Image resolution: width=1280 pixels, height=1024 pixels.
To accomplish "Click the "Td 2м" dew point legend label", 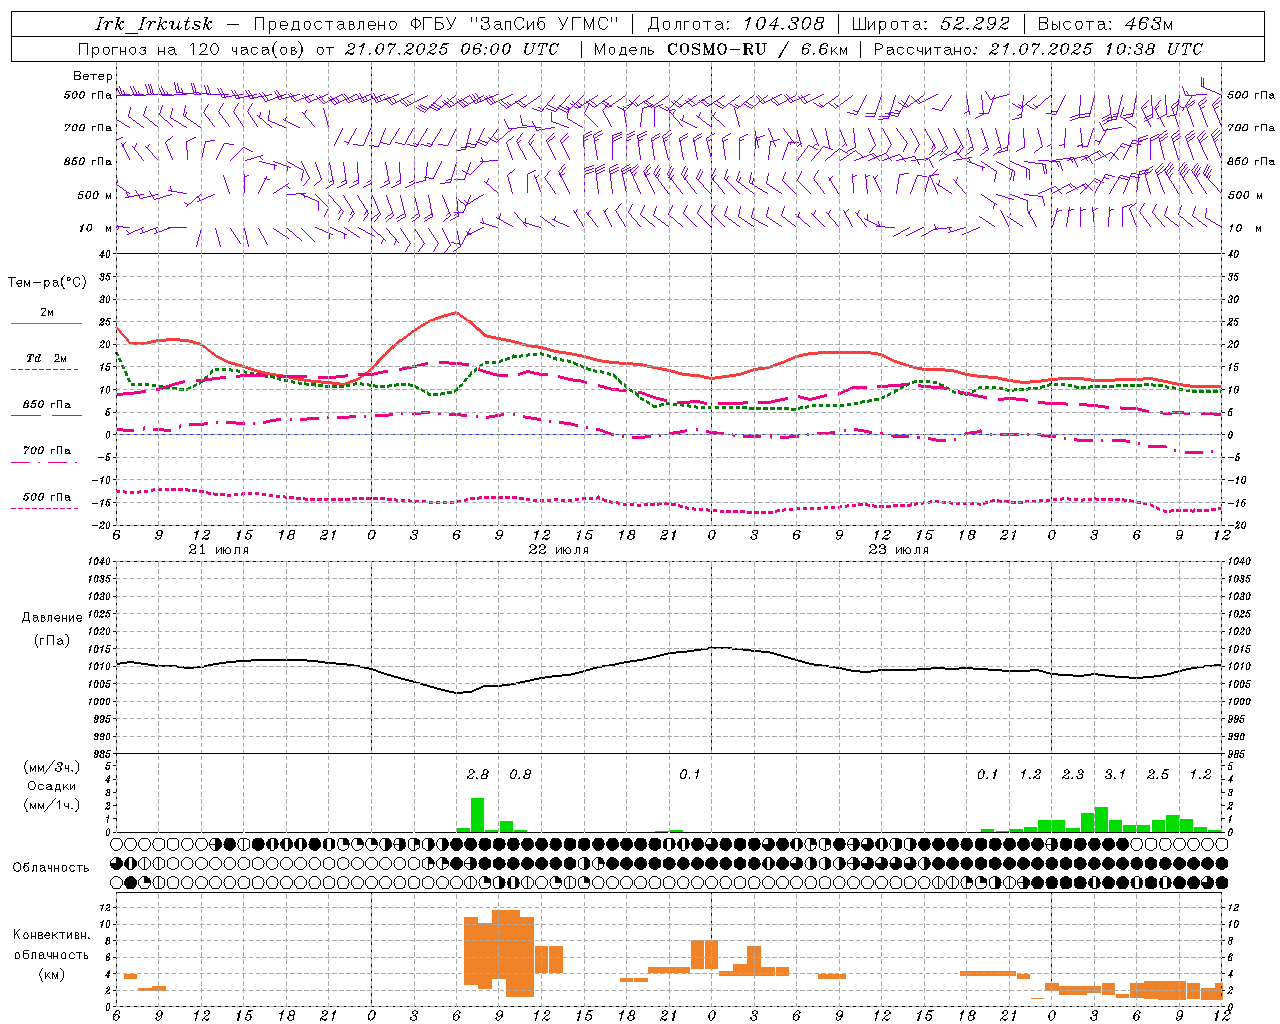I will [46, 358].
